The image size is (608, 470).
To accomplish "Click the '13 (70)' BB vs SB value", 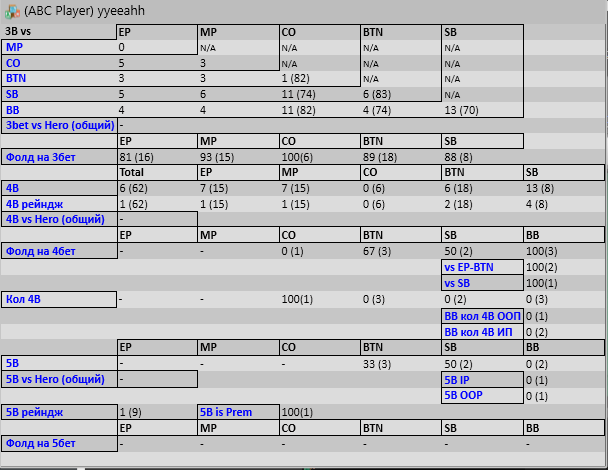I will (x=461, y=110).
